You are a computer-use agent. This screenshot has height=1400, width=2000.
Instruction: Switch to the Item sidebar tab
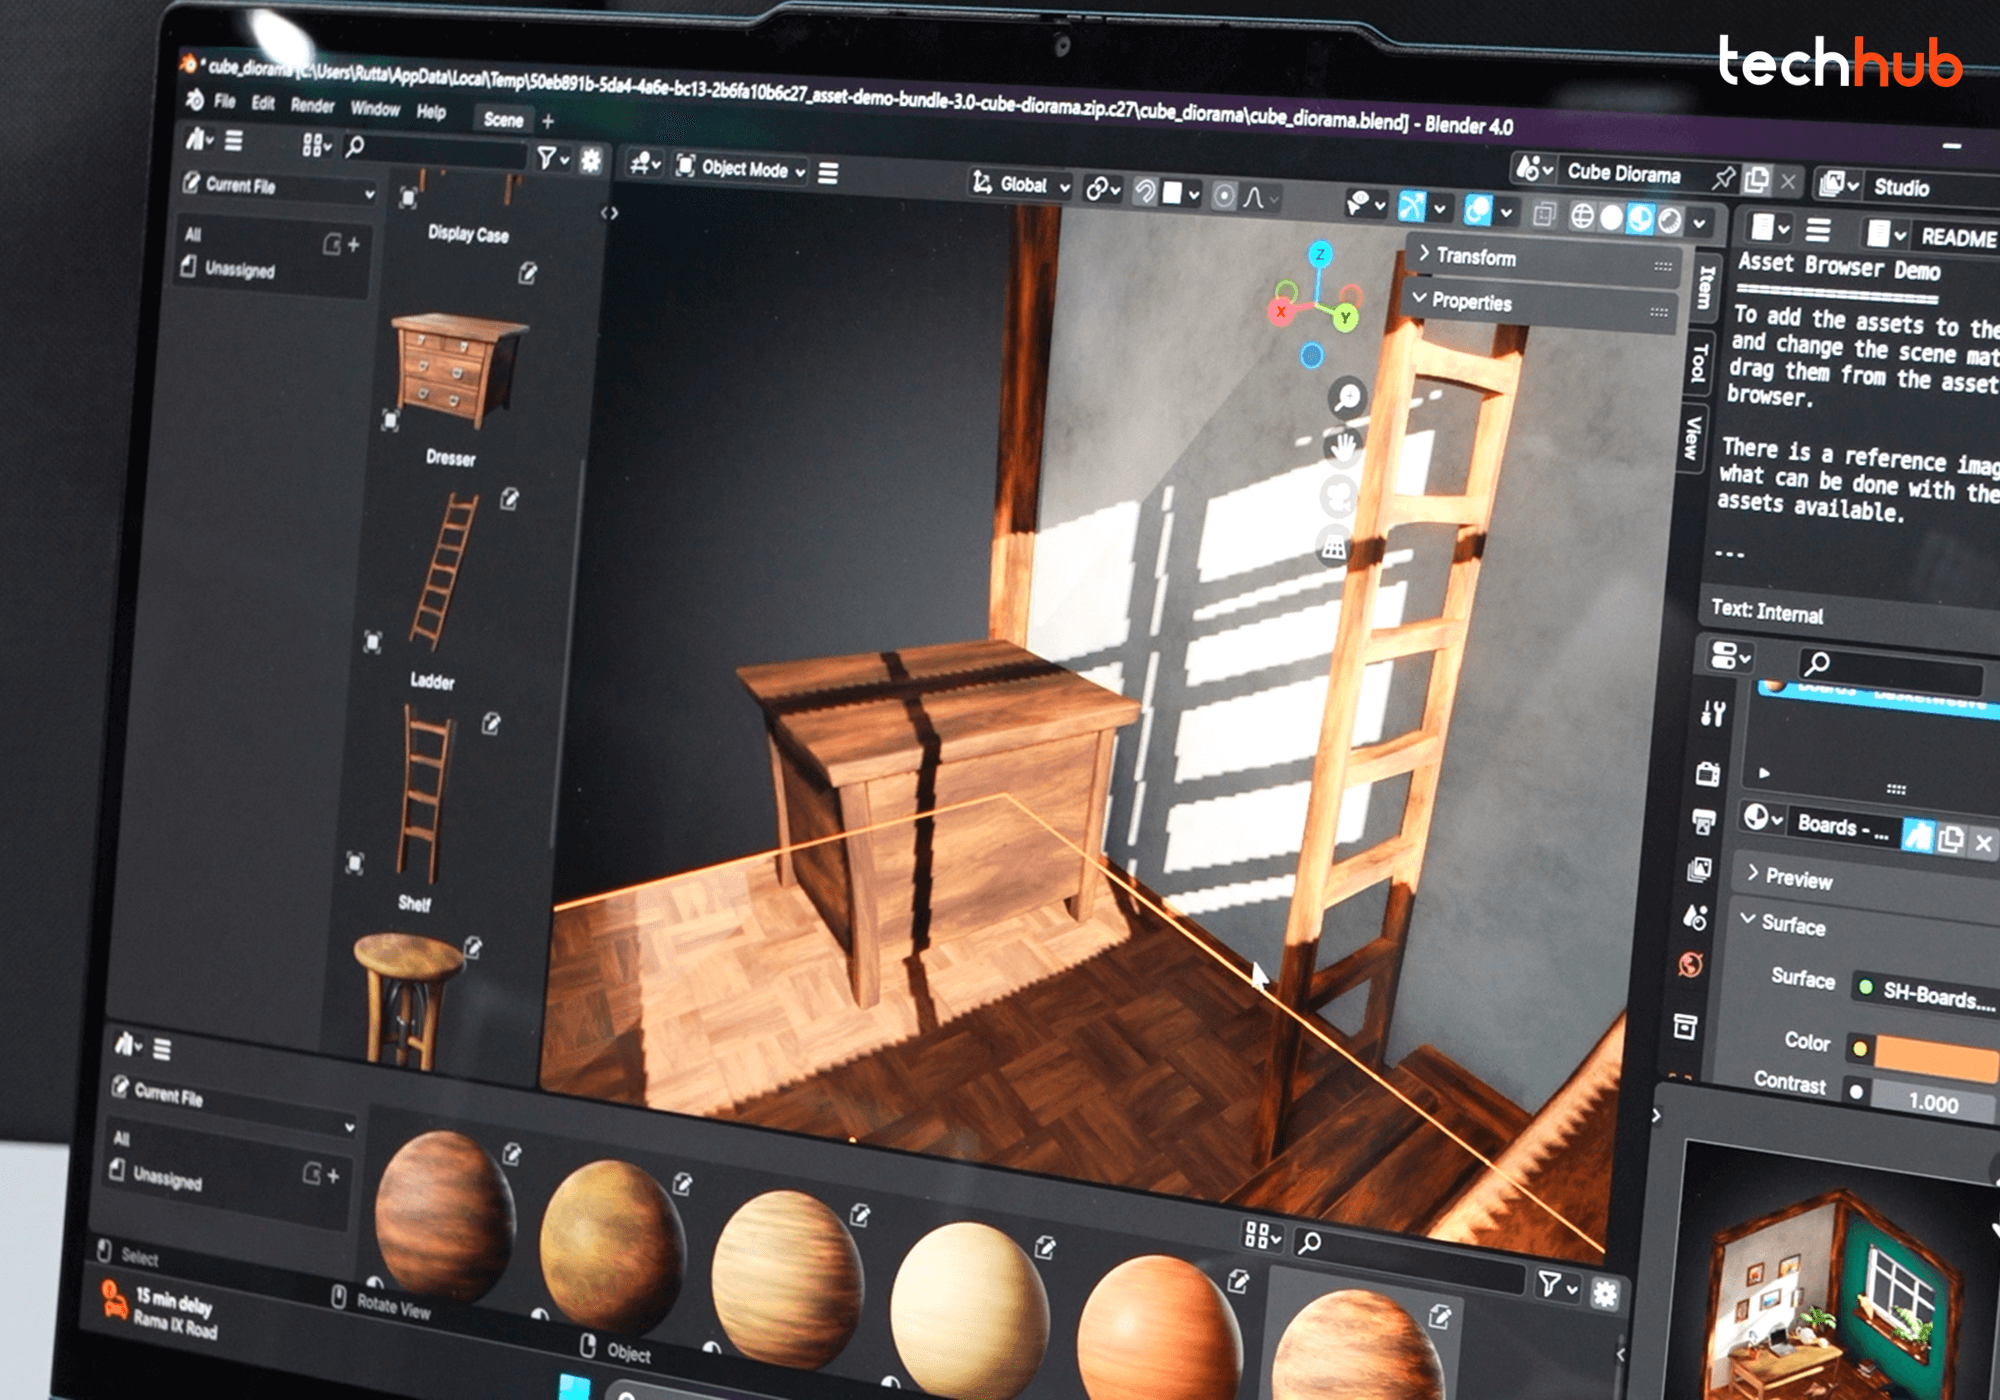coord(1707,287)
